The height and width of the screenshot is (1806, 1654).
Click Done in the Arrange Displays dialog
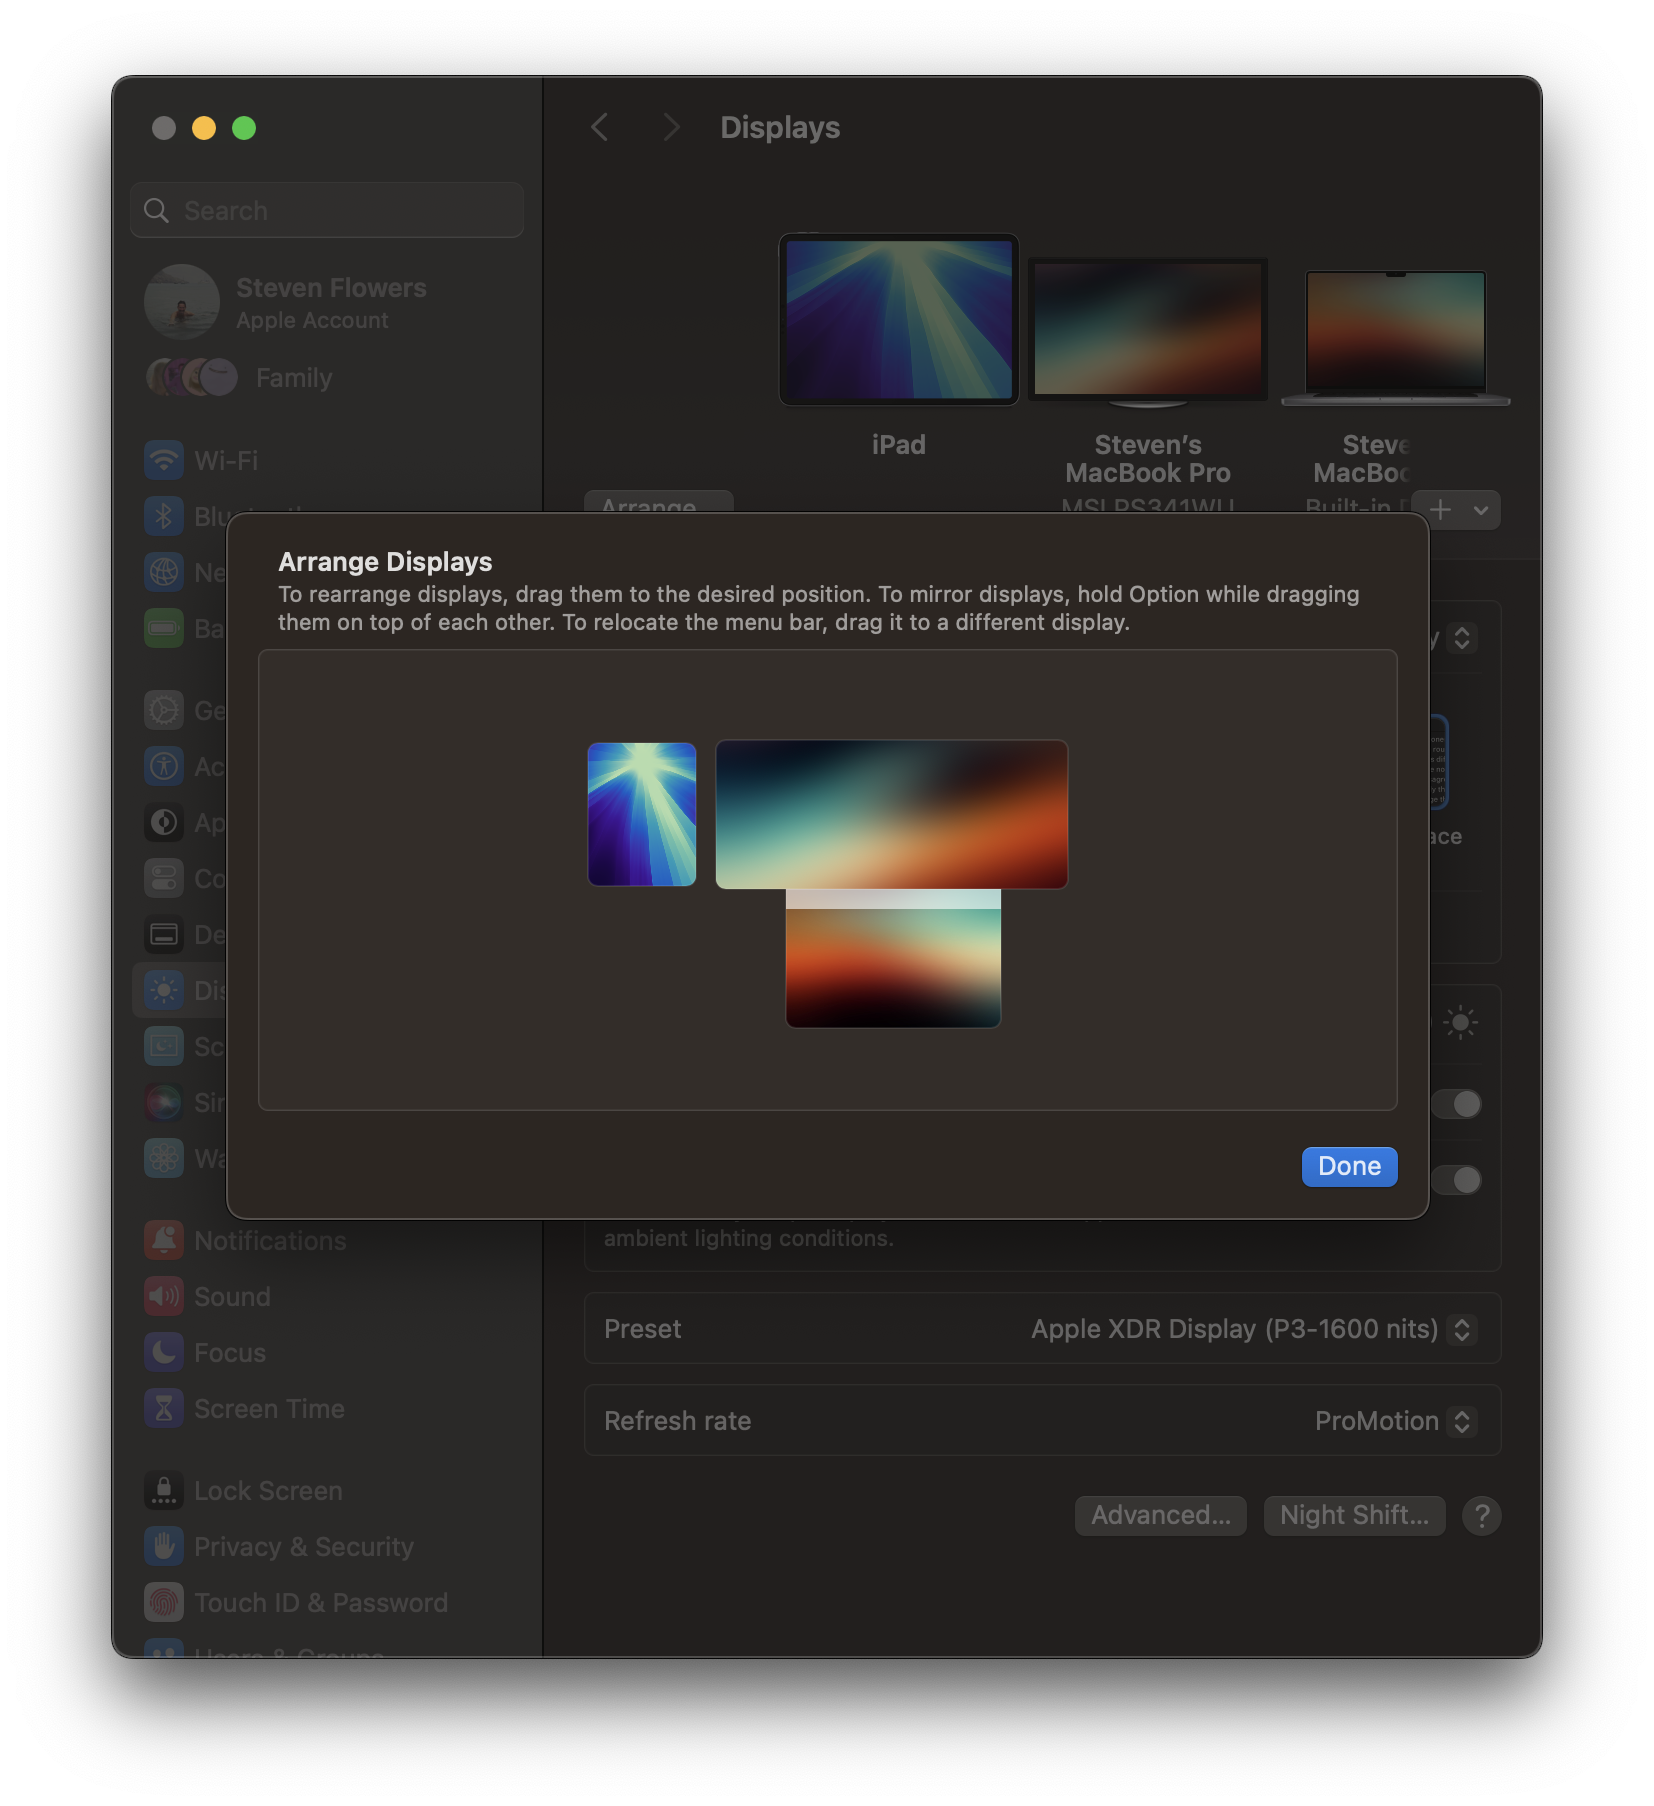pos(1349,1166)
